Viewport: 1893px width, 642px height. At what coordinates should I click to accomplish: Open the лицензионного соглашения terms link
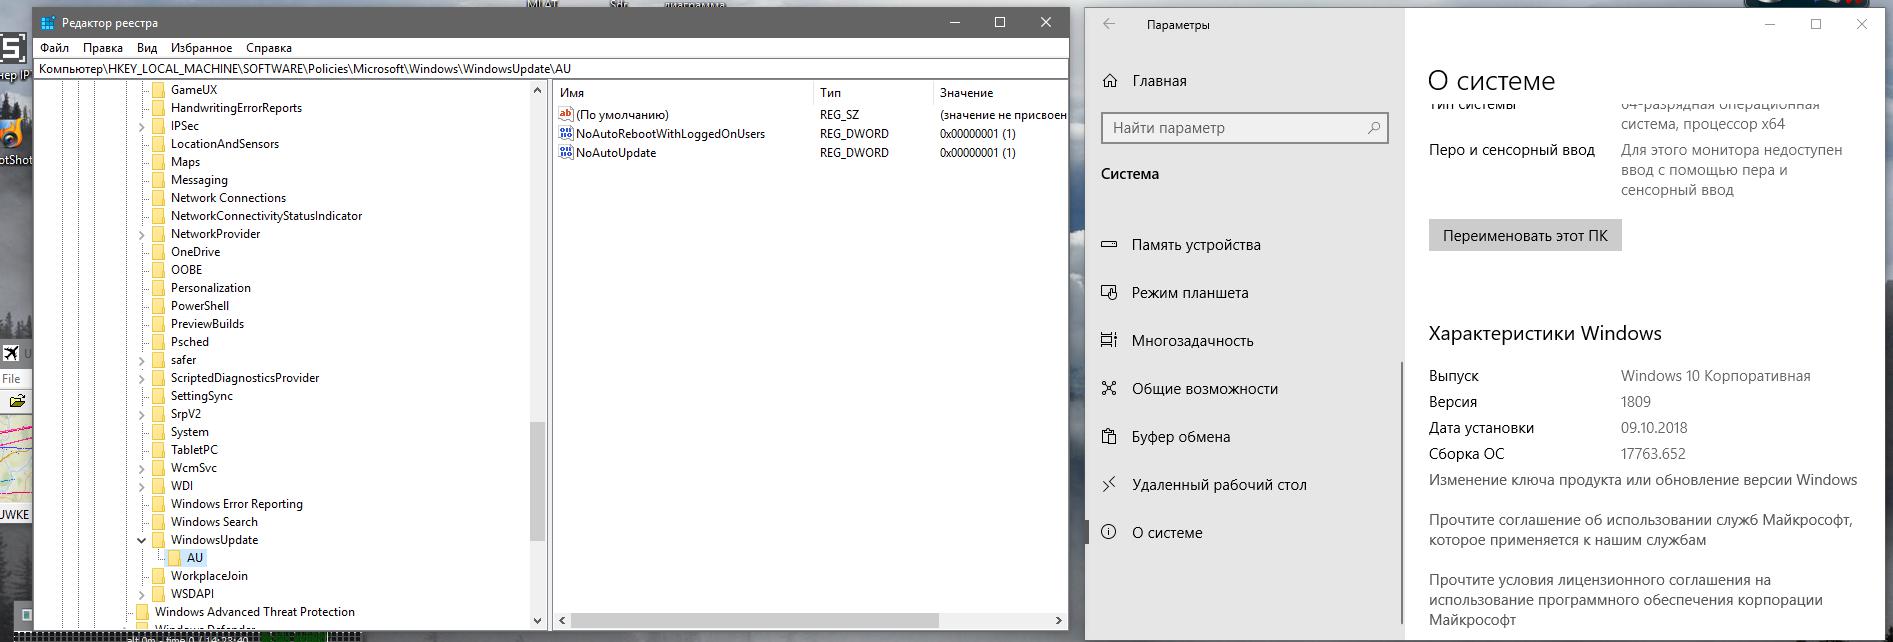point(1626,600)
